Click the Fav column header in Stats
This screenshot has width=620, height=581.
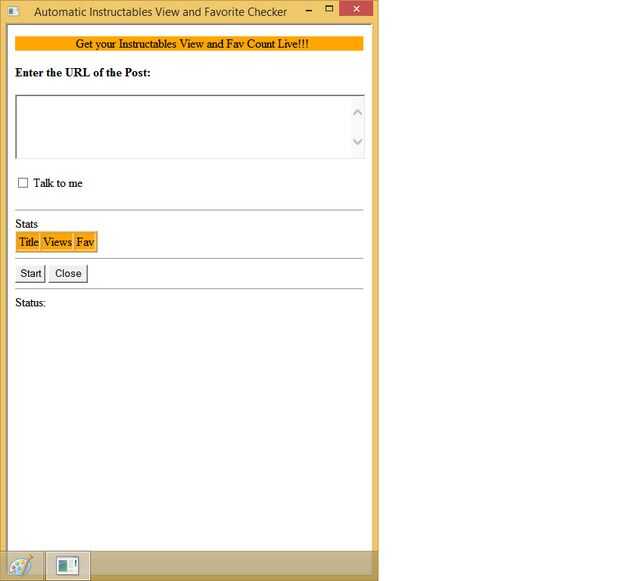point(85,242)
